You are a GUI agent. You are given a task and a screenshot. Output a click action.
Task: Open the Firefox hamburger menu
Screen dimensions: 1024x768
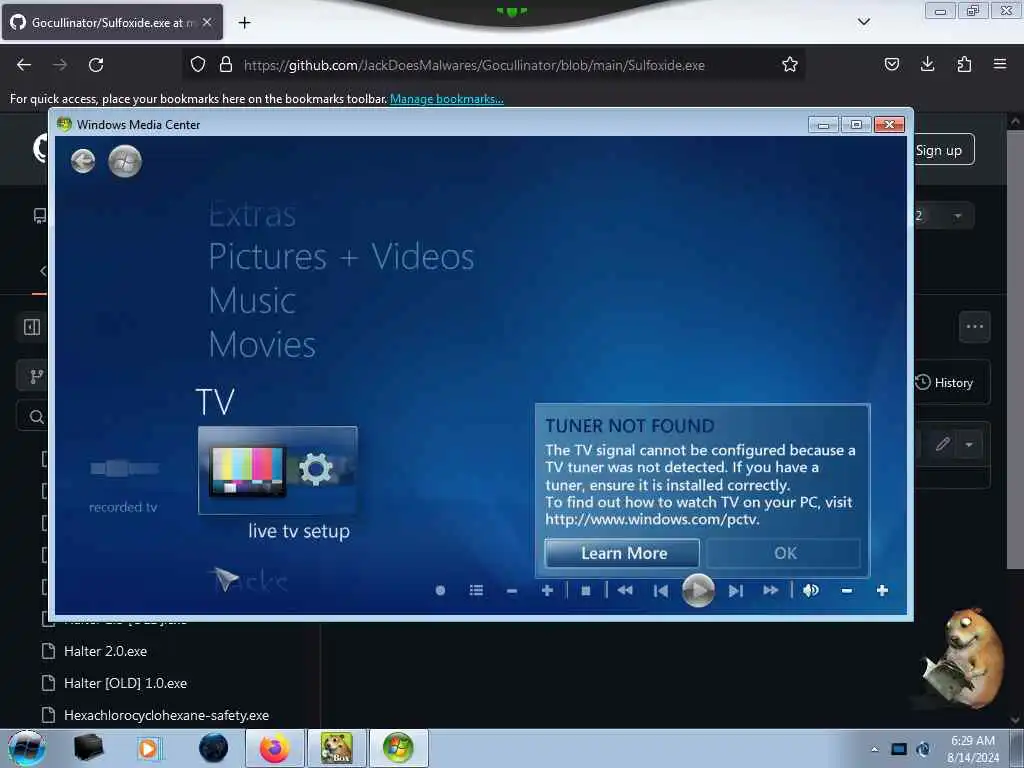pos(1000,64)
